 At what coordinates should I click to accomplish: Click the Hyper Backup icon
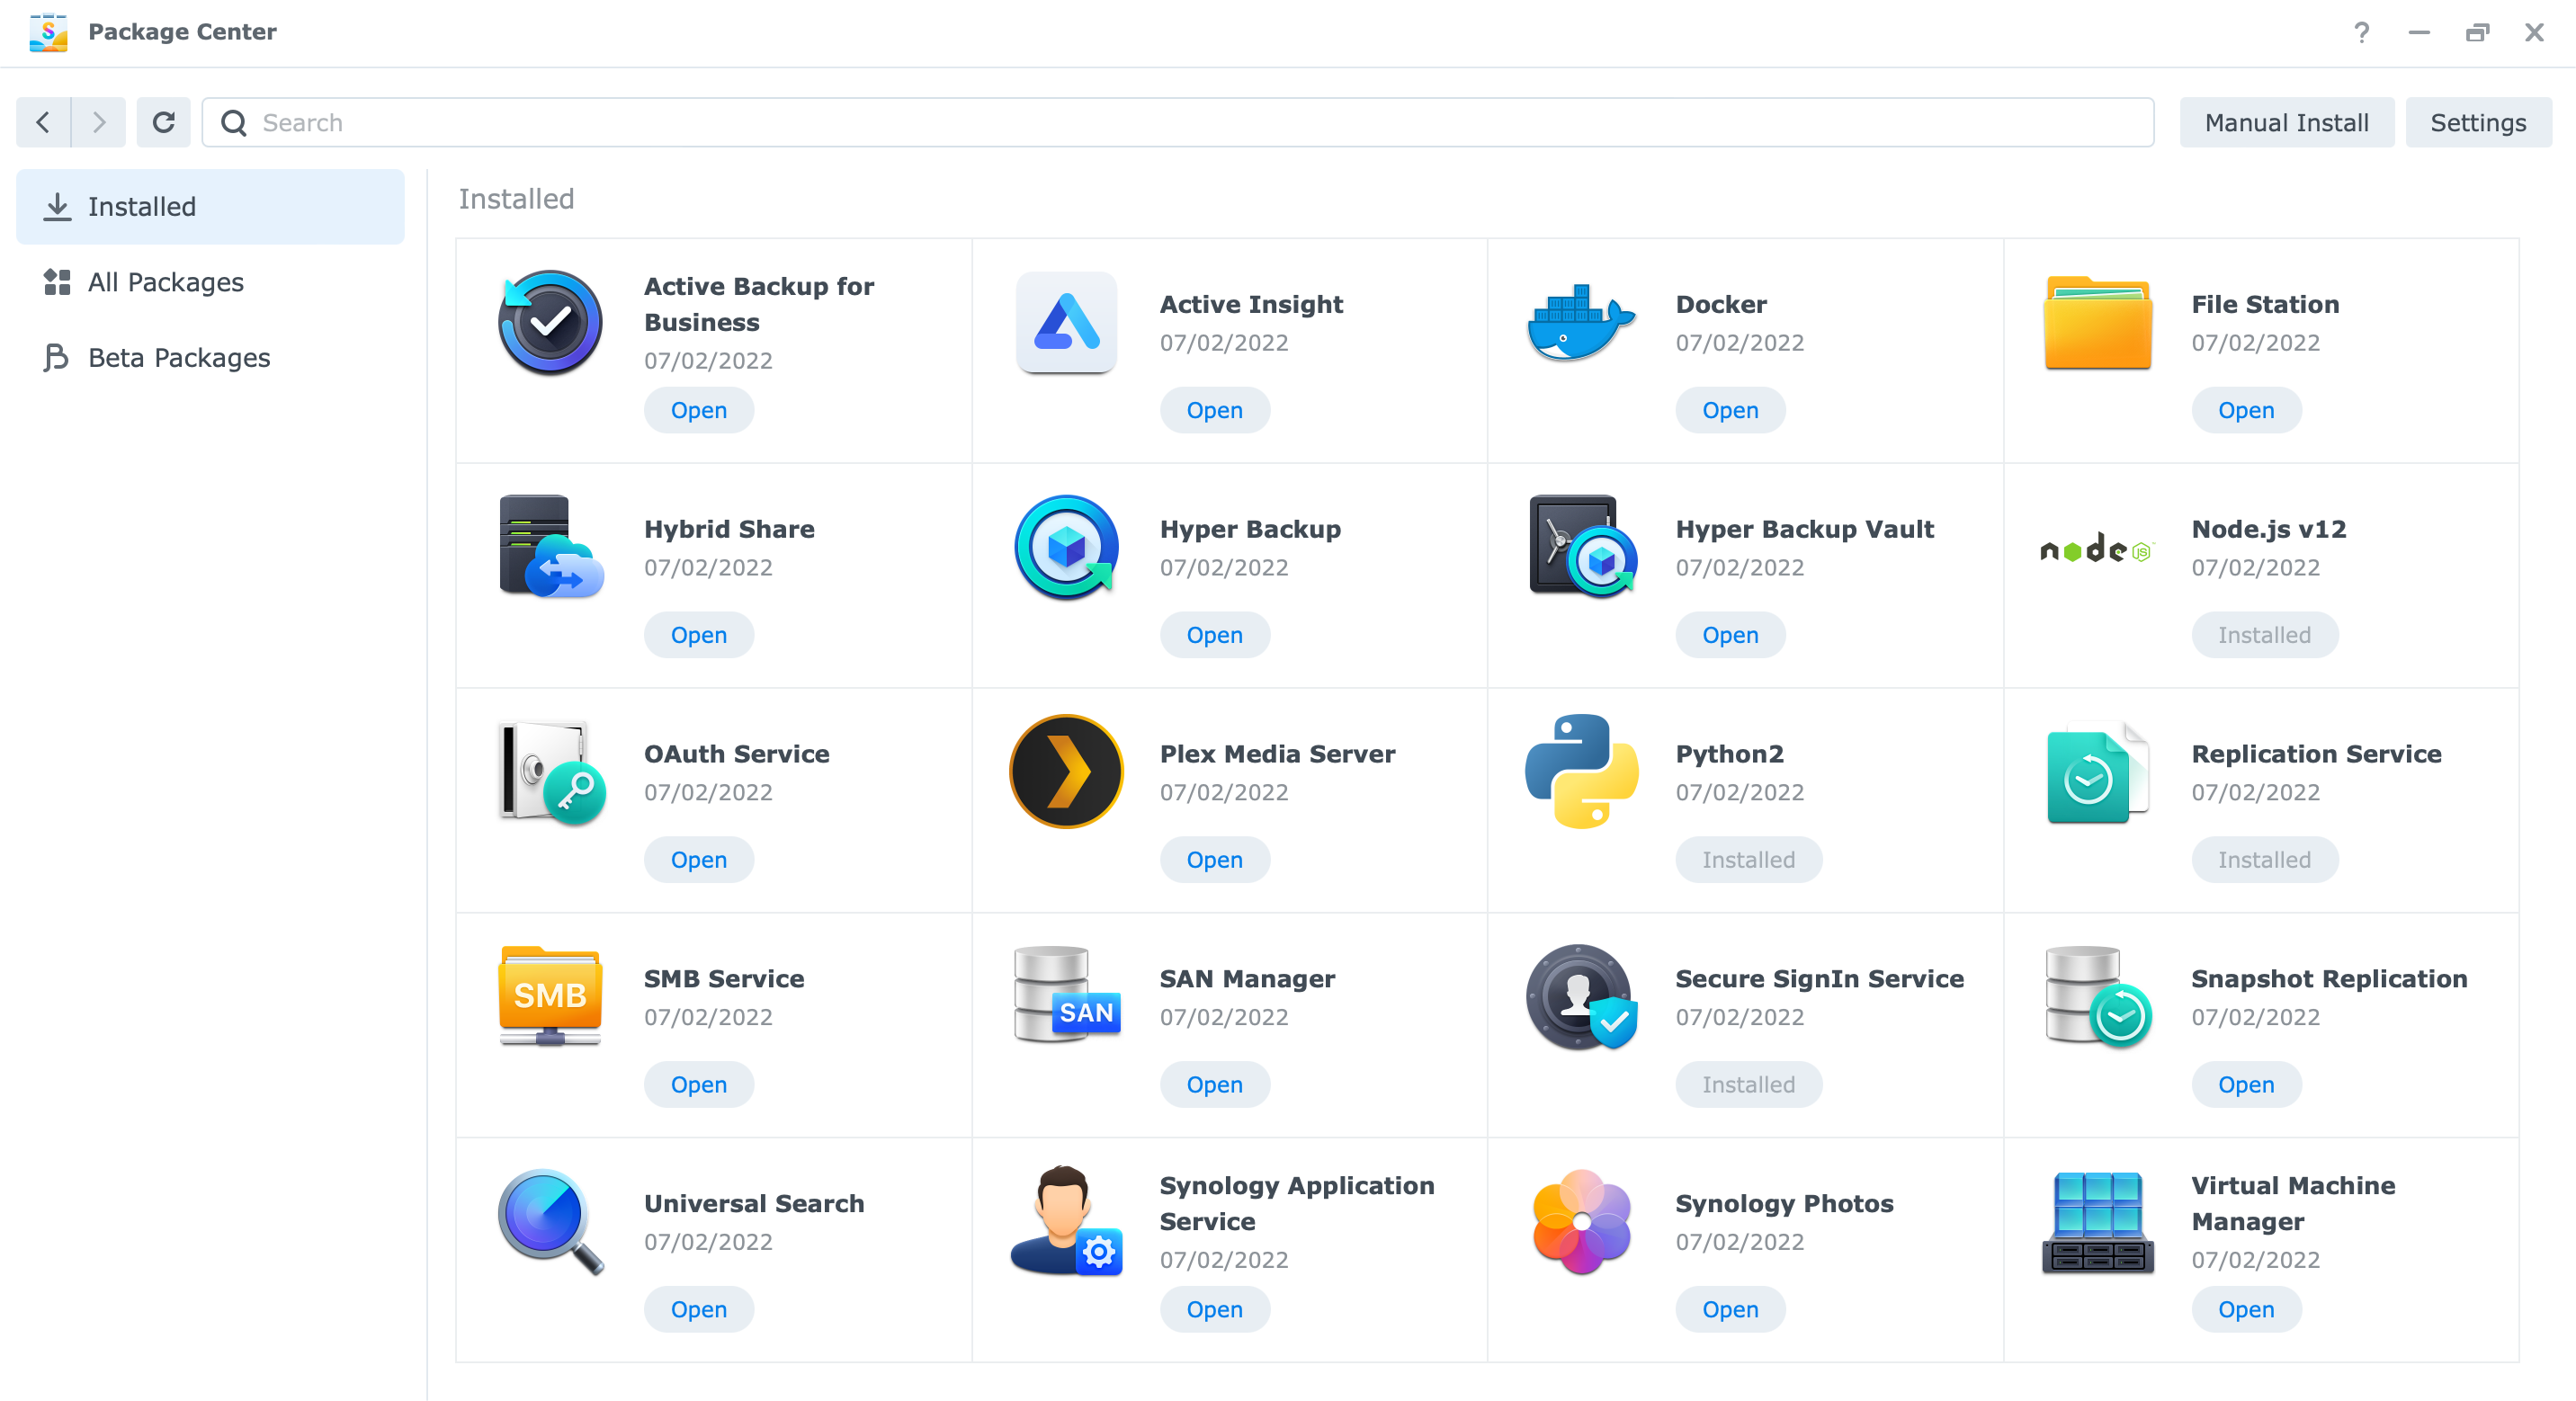1066,547
